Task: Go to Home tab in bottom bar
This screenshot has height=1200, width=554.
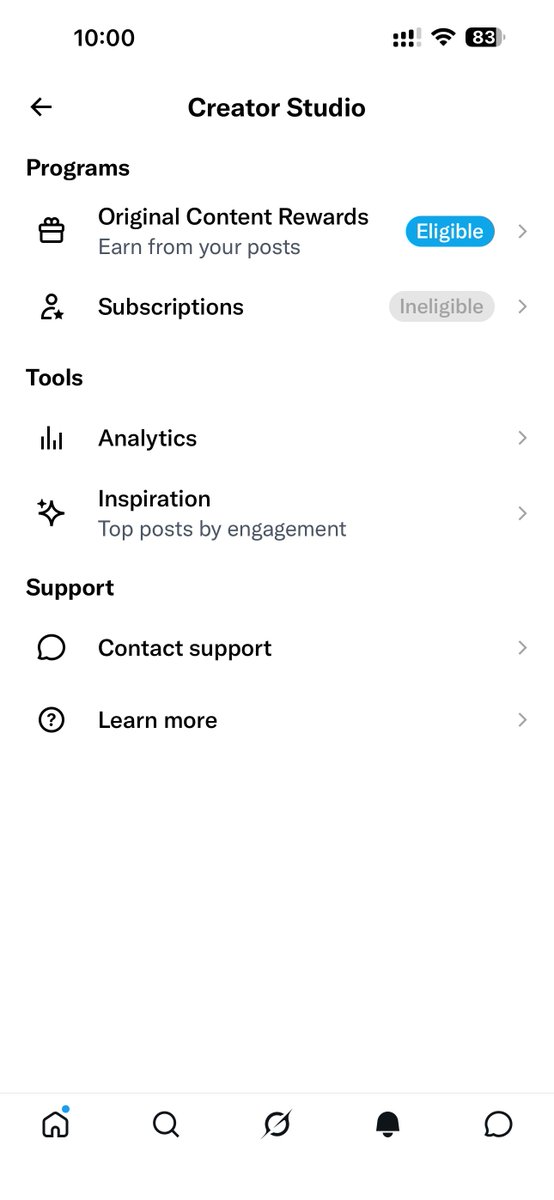Action: pos(56,1124)
